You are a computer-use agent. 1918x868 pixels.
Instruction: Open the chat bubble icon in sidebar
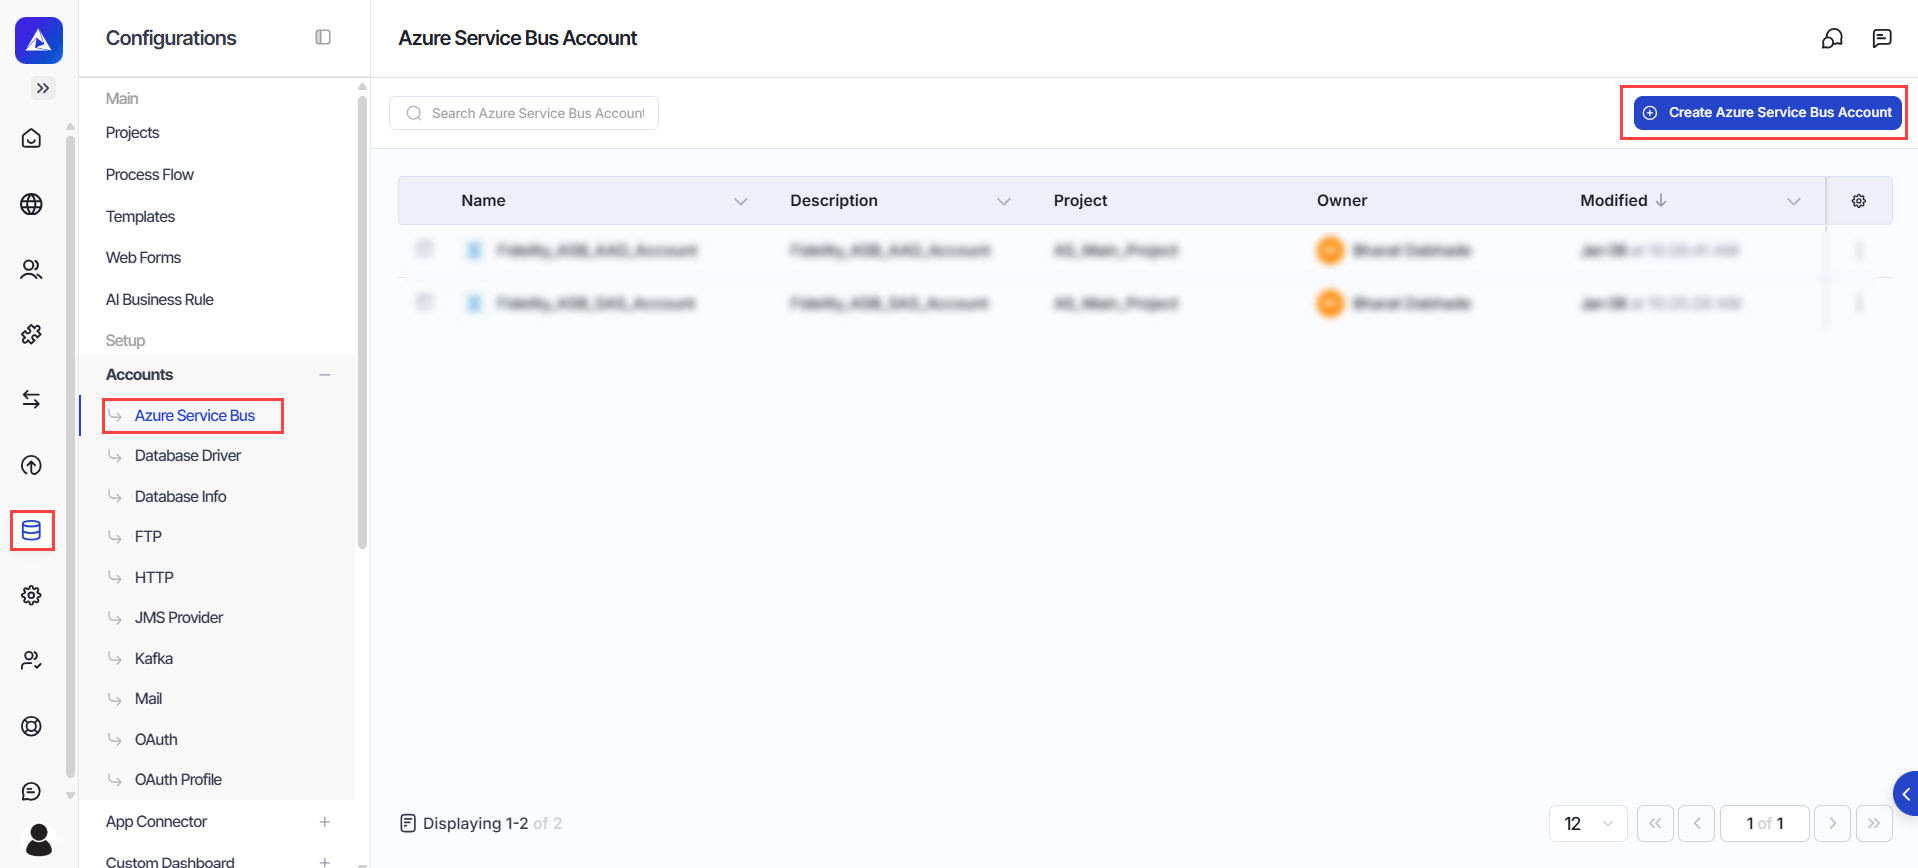32,791
